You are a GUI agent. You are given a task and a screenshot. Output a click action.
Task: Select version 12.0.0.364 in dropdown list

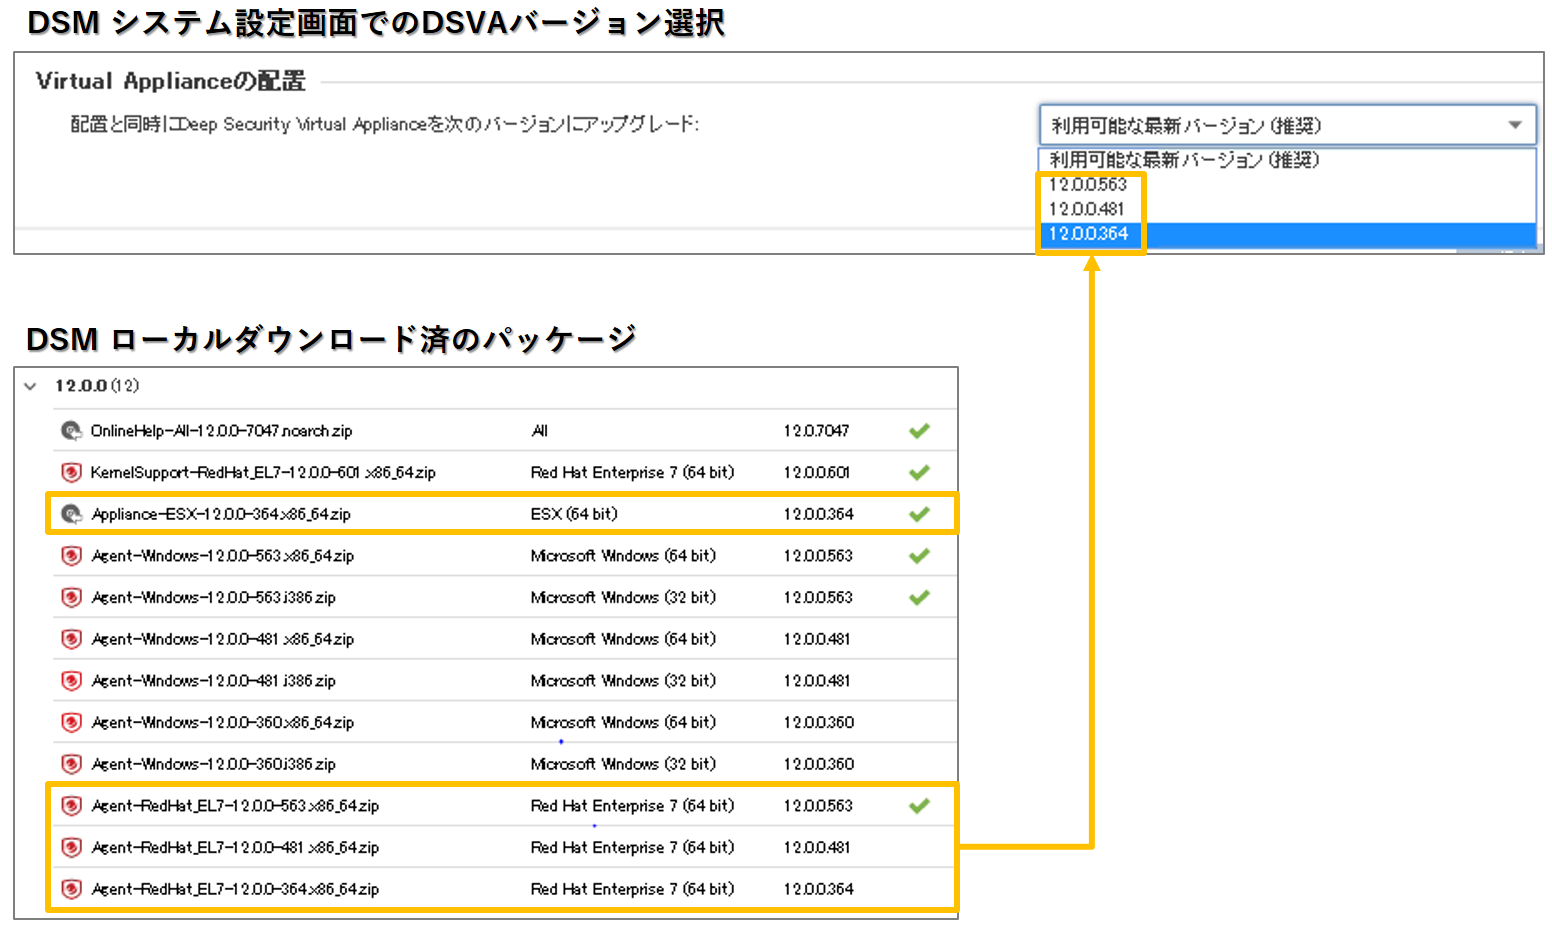tap(1089, 234)
